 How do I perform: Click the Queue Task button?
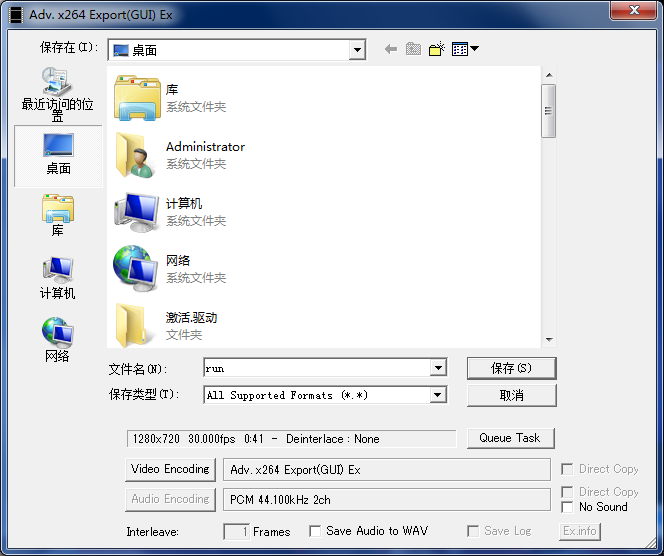pos(510,438)
